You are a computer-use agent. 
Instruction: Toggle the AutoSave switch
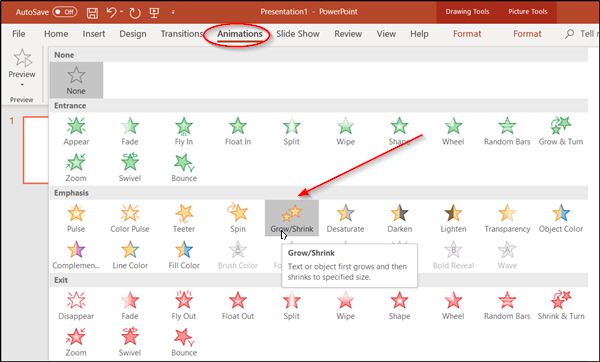point(65,12)
